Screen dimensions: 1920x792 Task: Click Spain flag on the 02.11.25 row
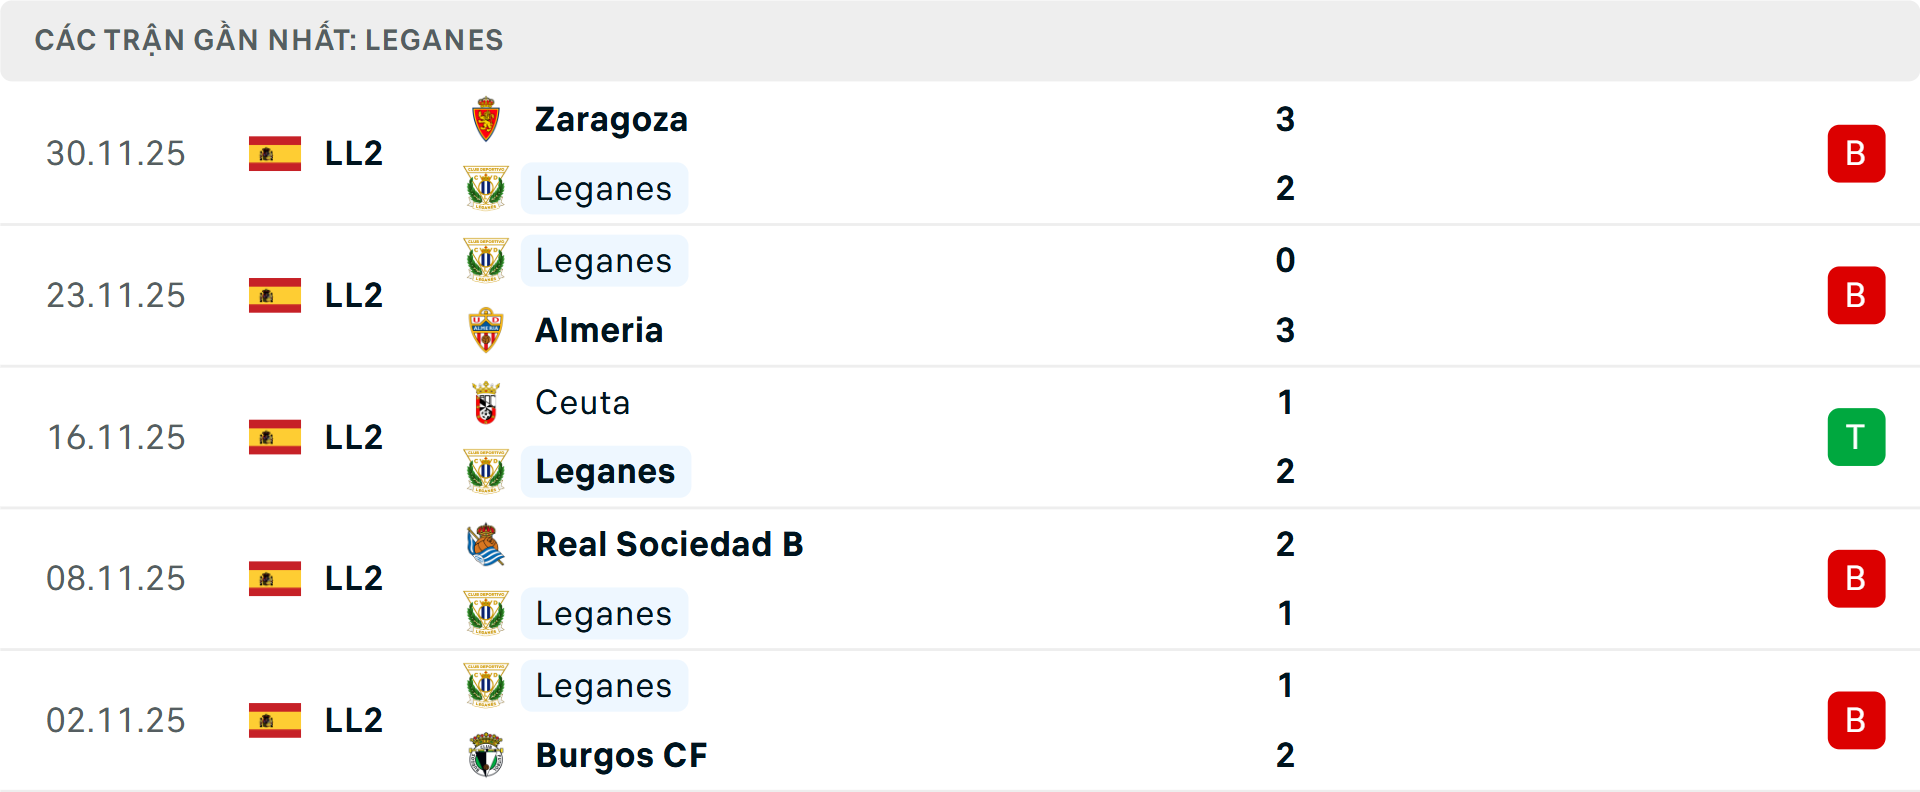coord(275,720)
